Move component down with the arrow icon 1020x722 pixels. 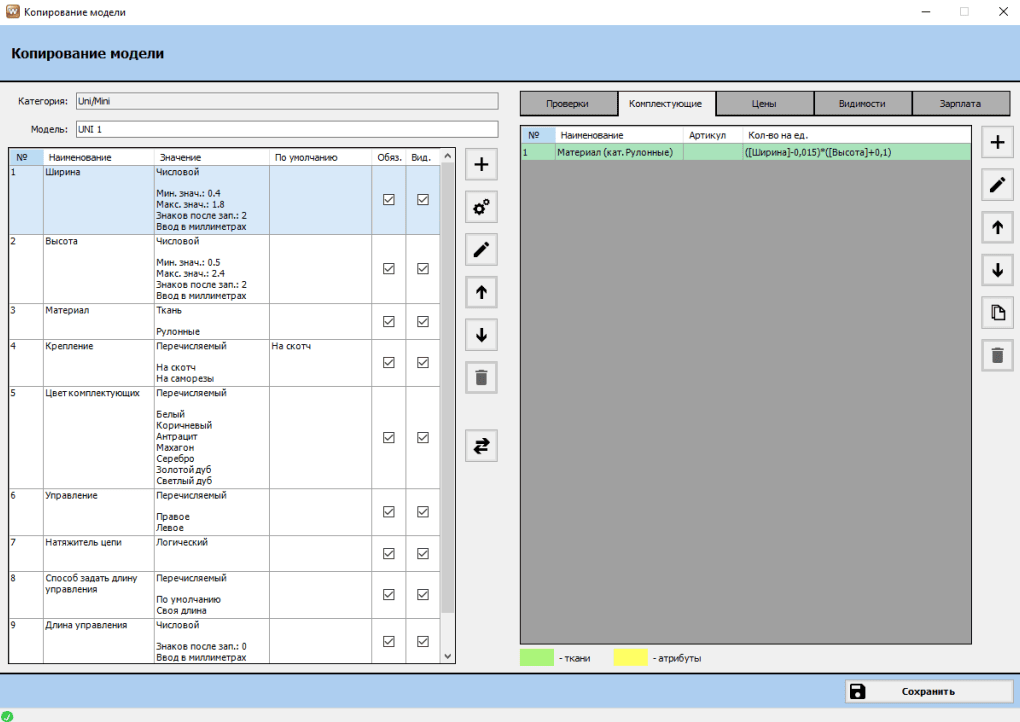tap(996, 270)
